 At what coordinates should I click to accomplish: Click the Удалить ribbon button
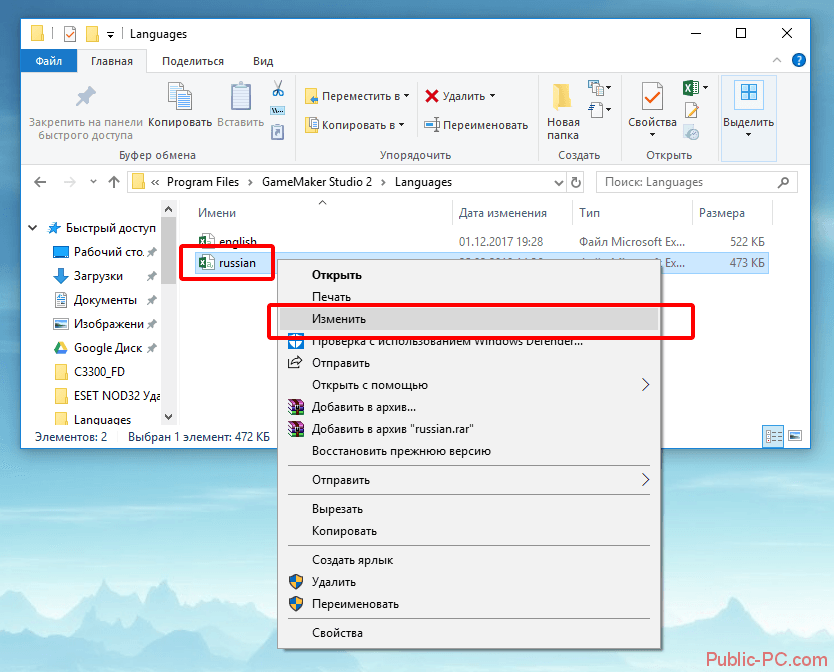pyautogui.click(x=459, y=97)
